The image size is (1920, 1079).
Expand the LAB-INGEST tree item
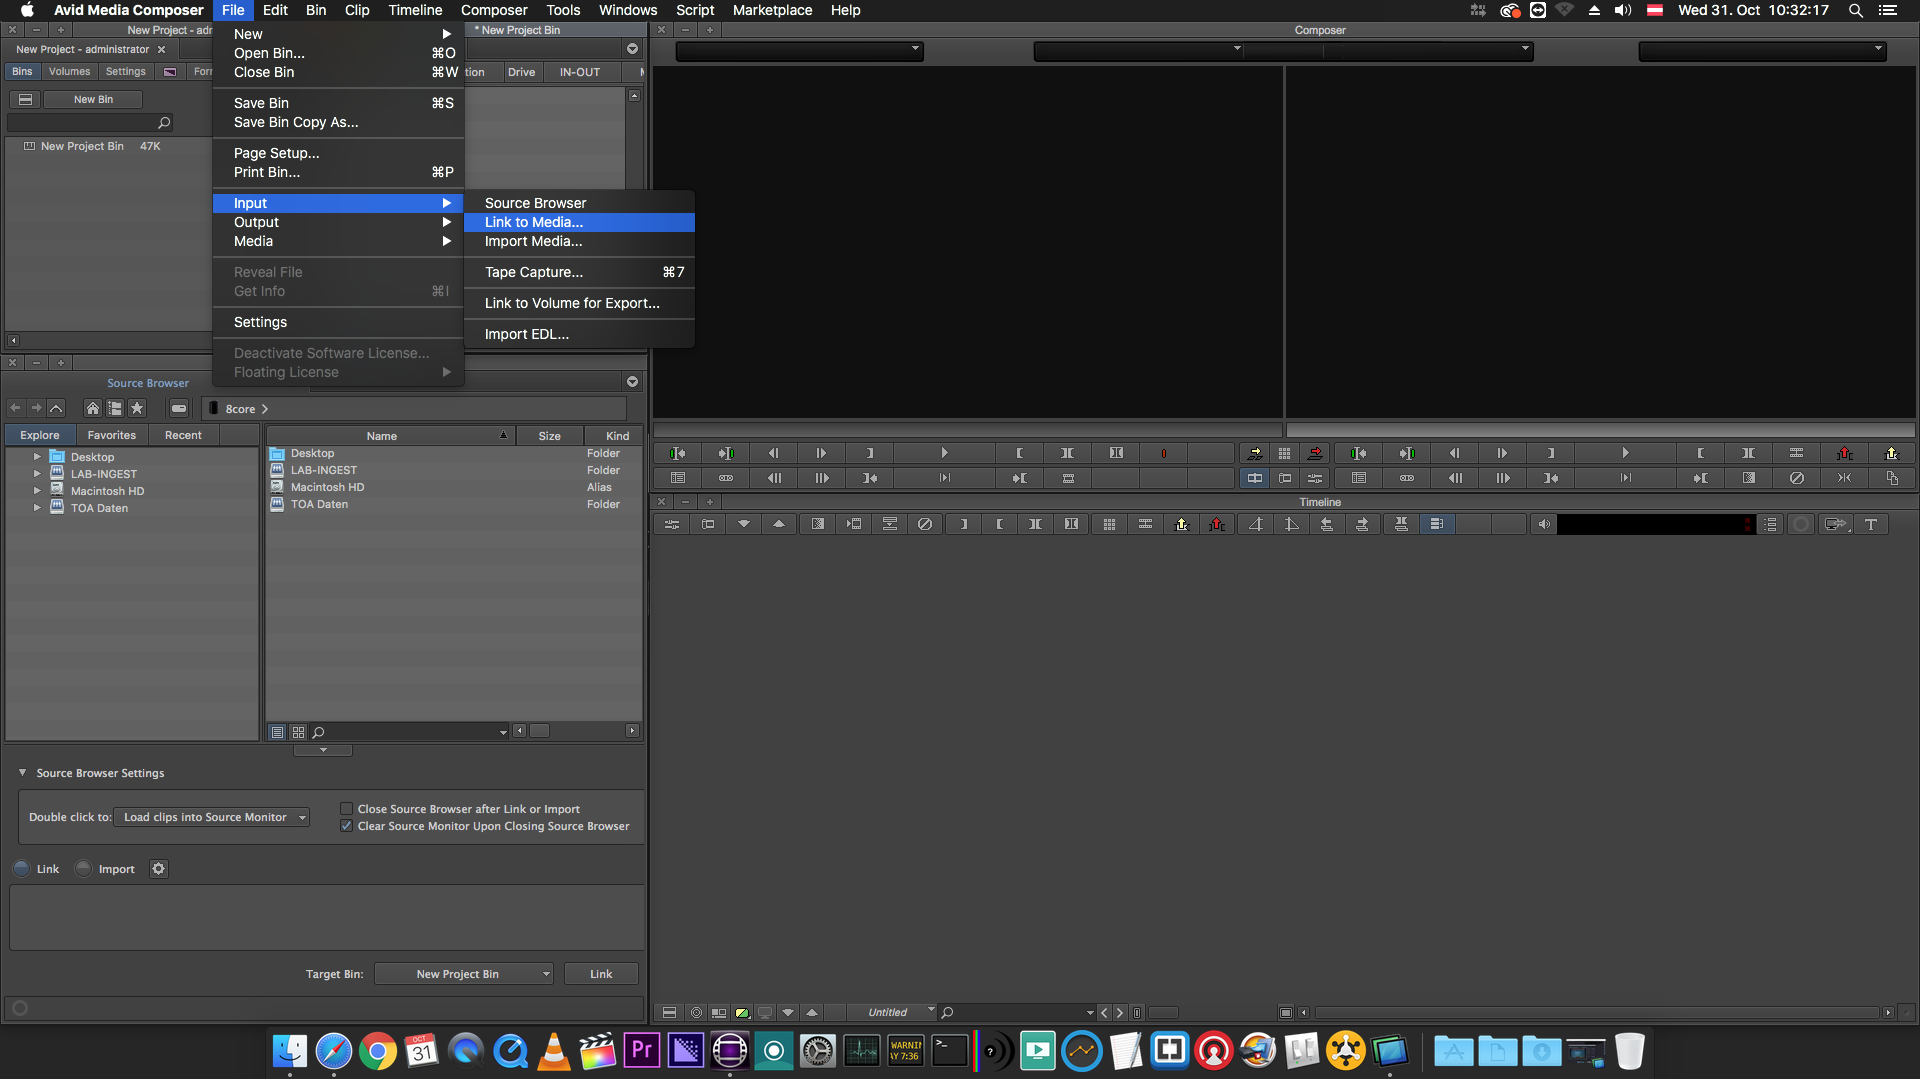click(37, 474)
